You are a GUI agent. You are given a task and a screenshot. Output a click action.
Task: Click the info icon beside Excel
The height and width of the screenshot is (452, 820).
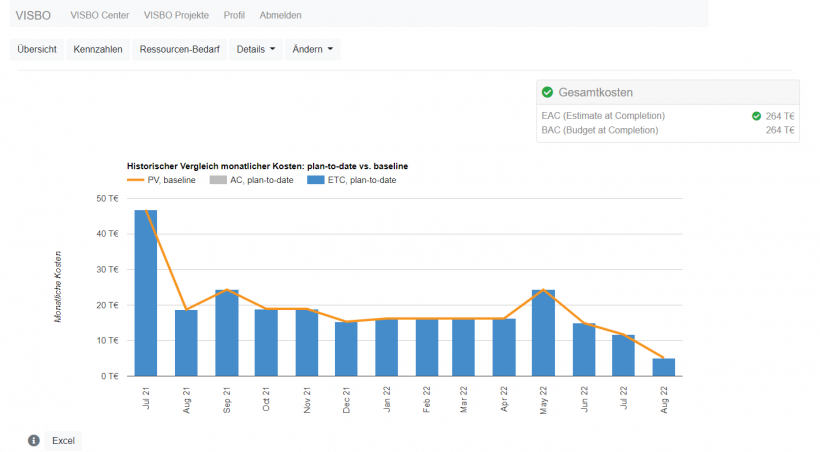tap(33, 440)
